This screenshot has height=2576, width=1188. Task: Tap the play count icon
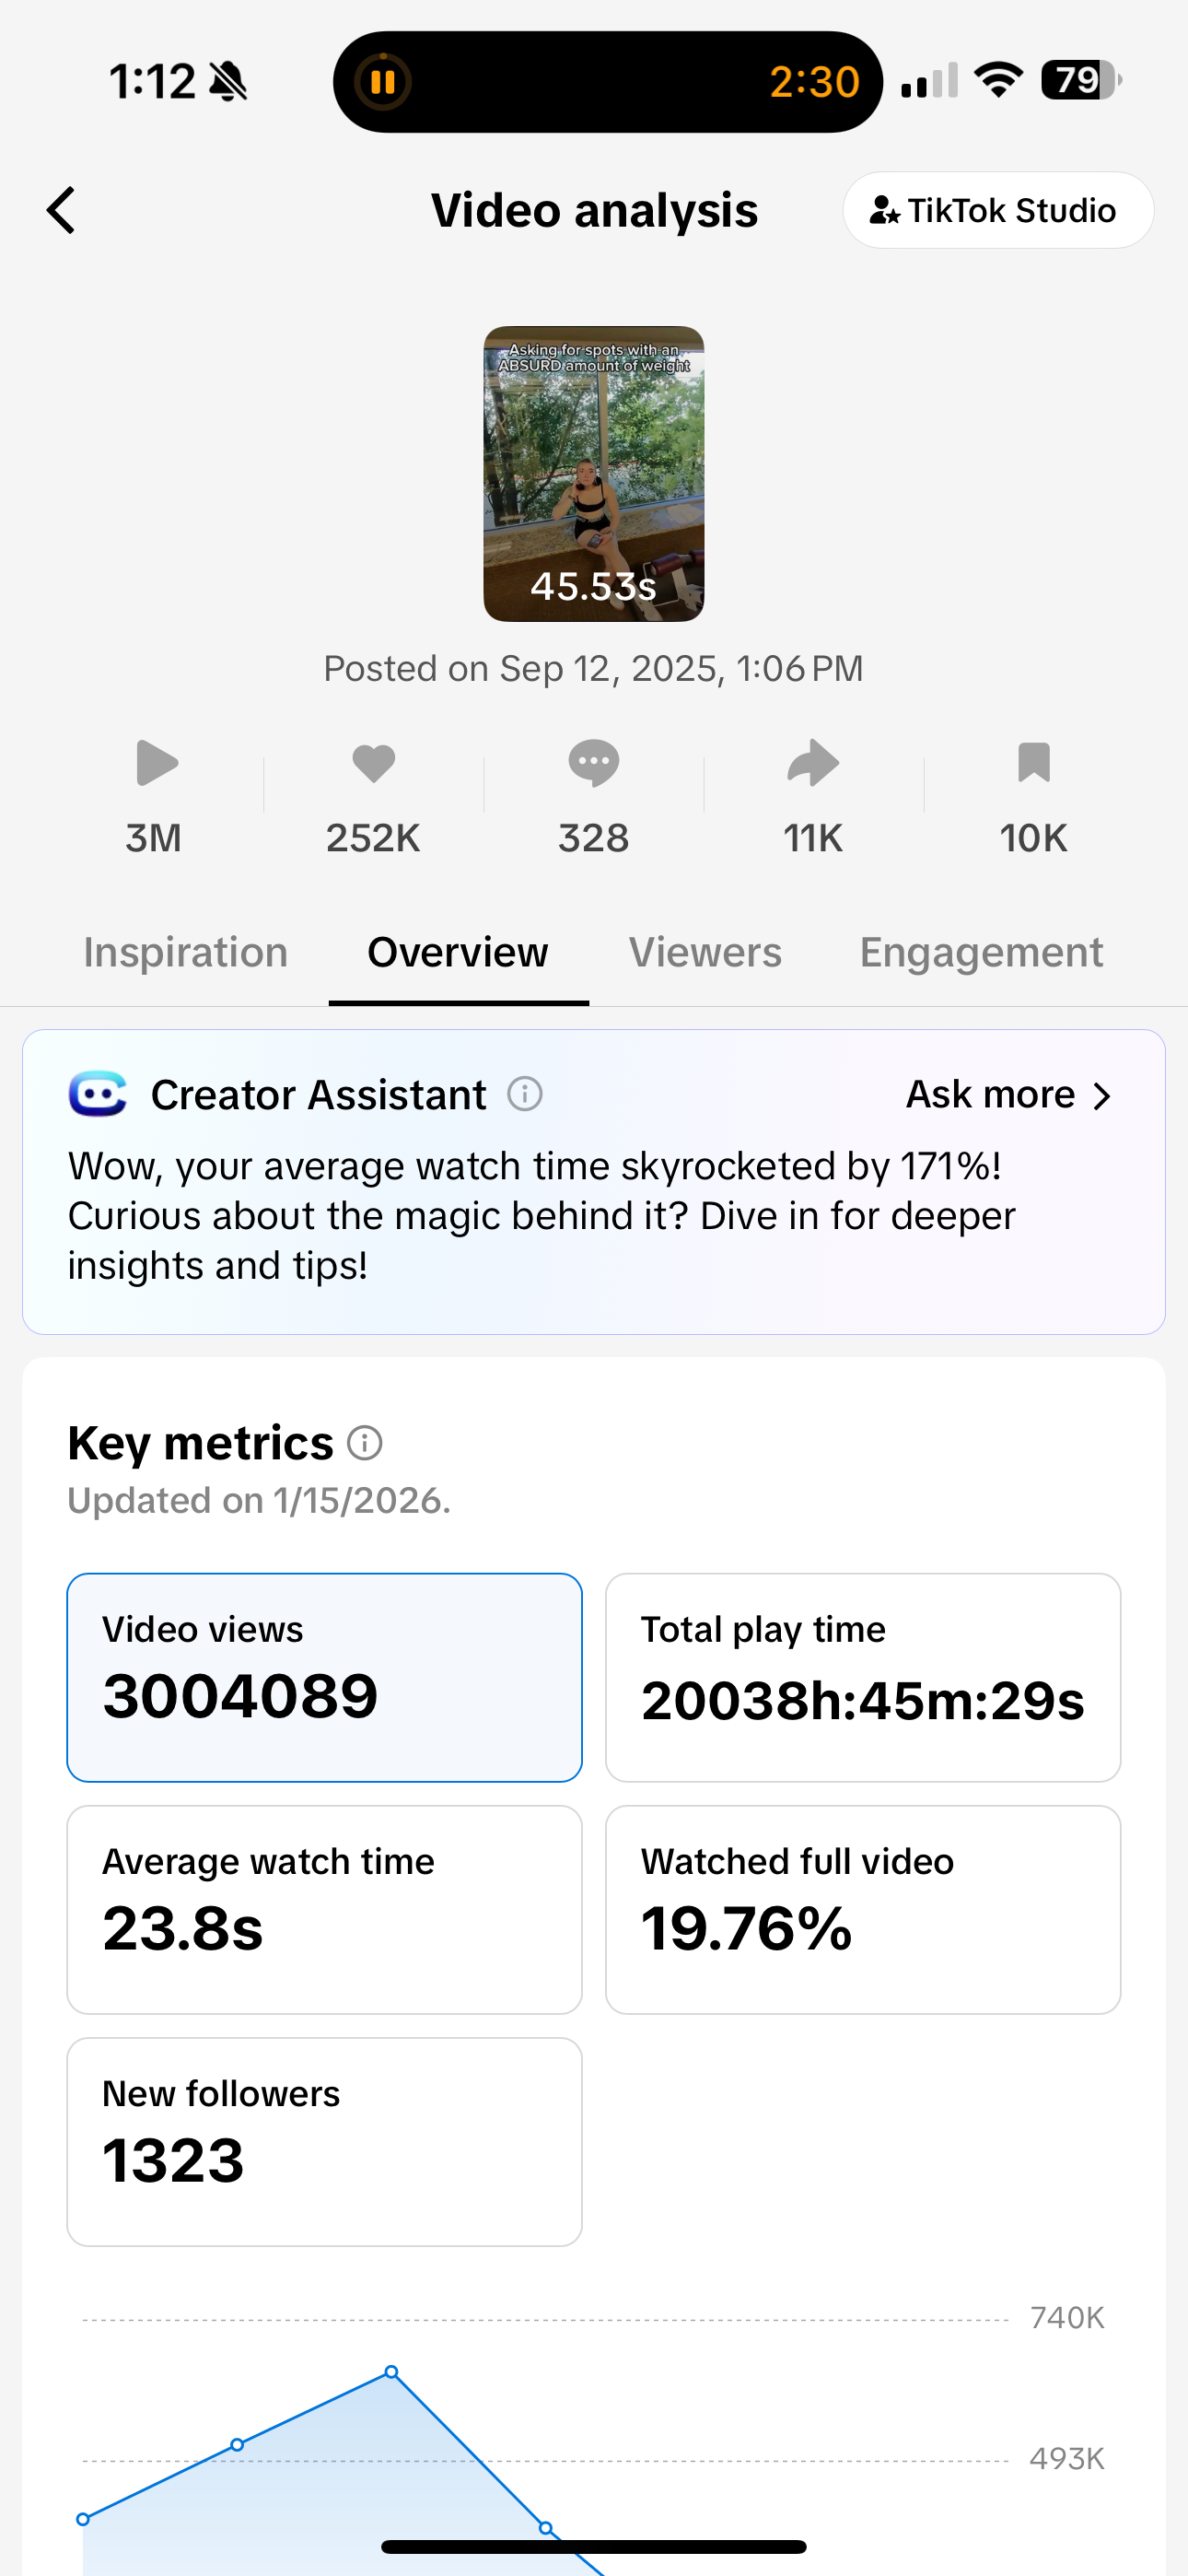point(155,763)
